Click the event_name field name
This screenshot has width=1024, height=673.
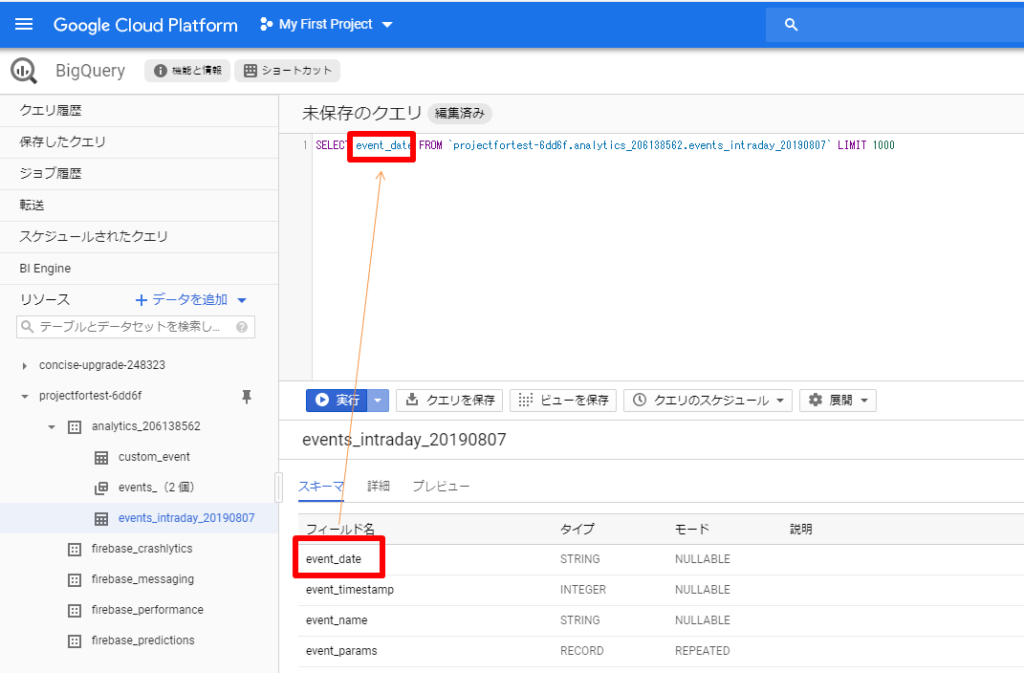[336, 620]
